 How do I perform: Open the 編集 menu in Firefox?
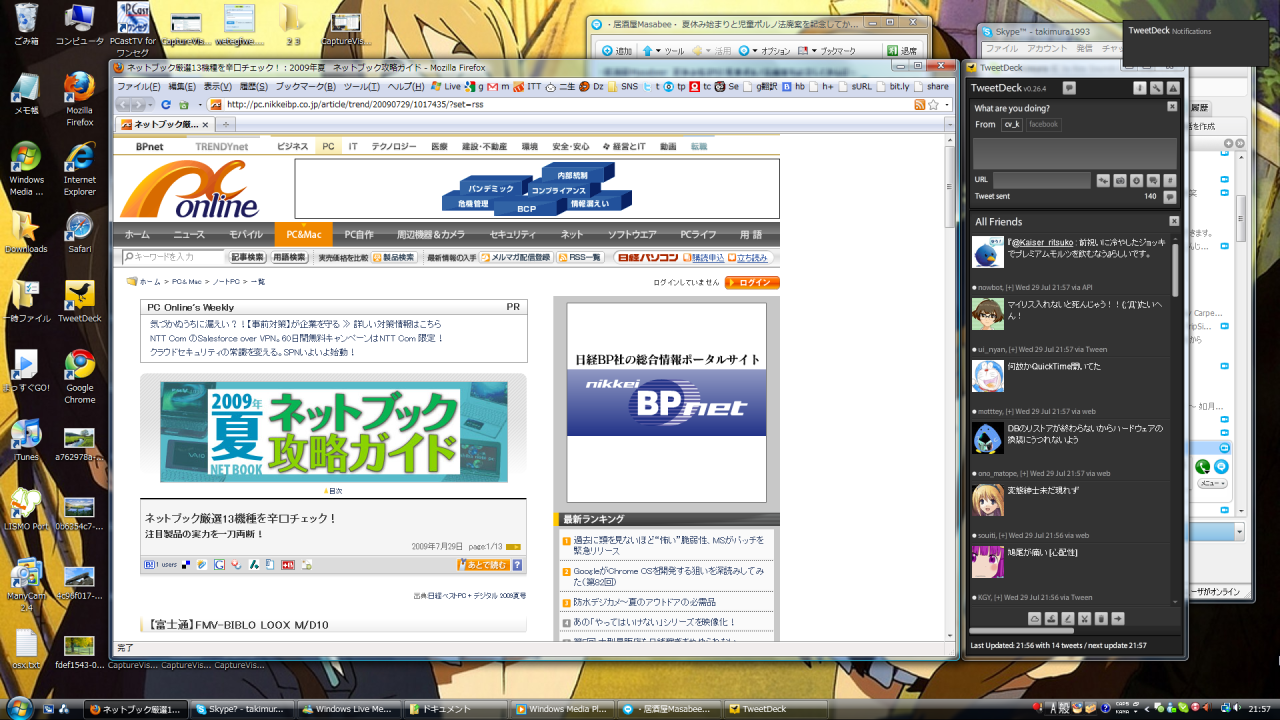point(182,86)
